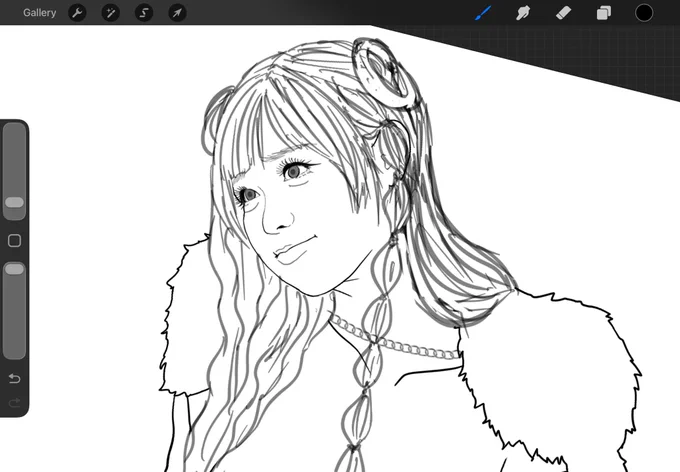This screenshot has width=680, height=472.
Task: Click the brush size slider handle
Action: click(x=14, y=203)
